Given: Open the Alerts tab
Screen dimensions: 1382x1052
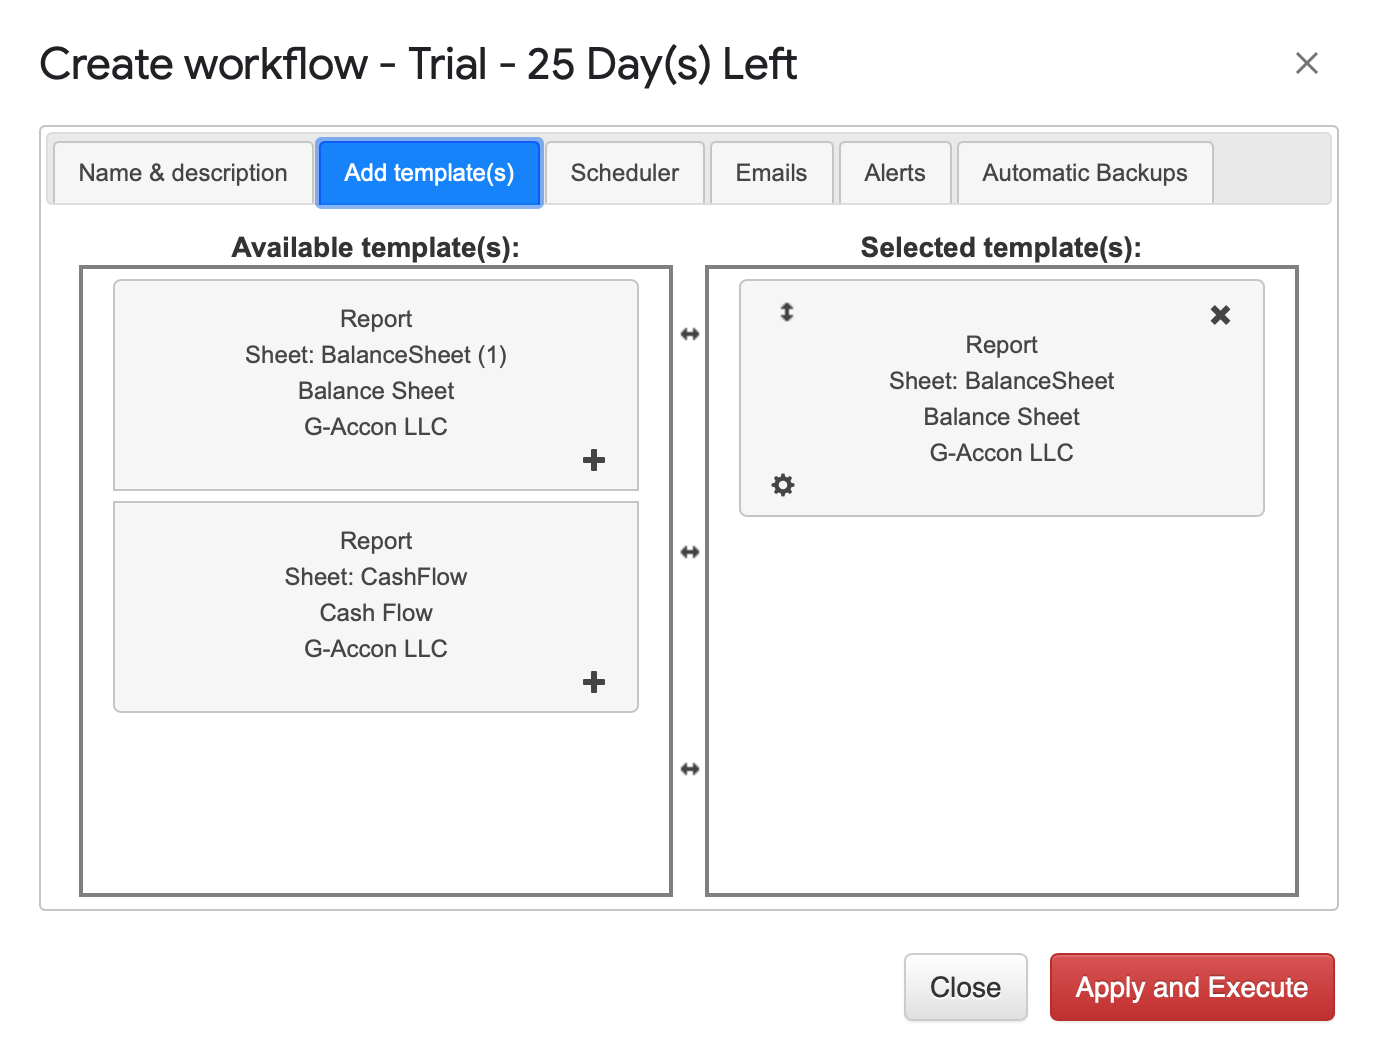Looking at the screenshot, I should tap(894, 173).
